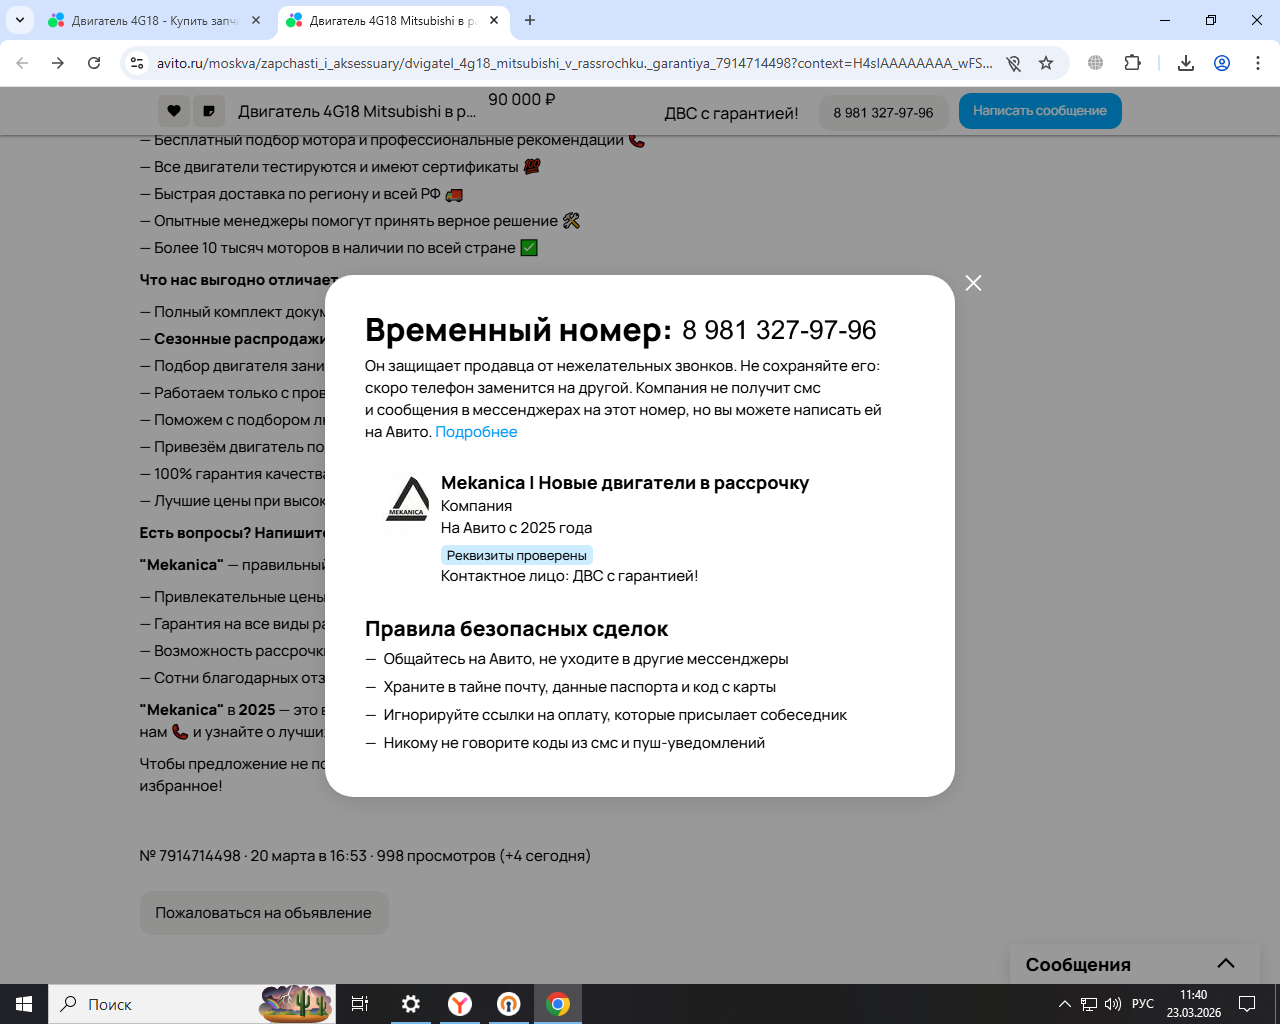Open browser downloads
Image resolution: width=1280 pixels, height=1024 pixels.
point(1186,63)
